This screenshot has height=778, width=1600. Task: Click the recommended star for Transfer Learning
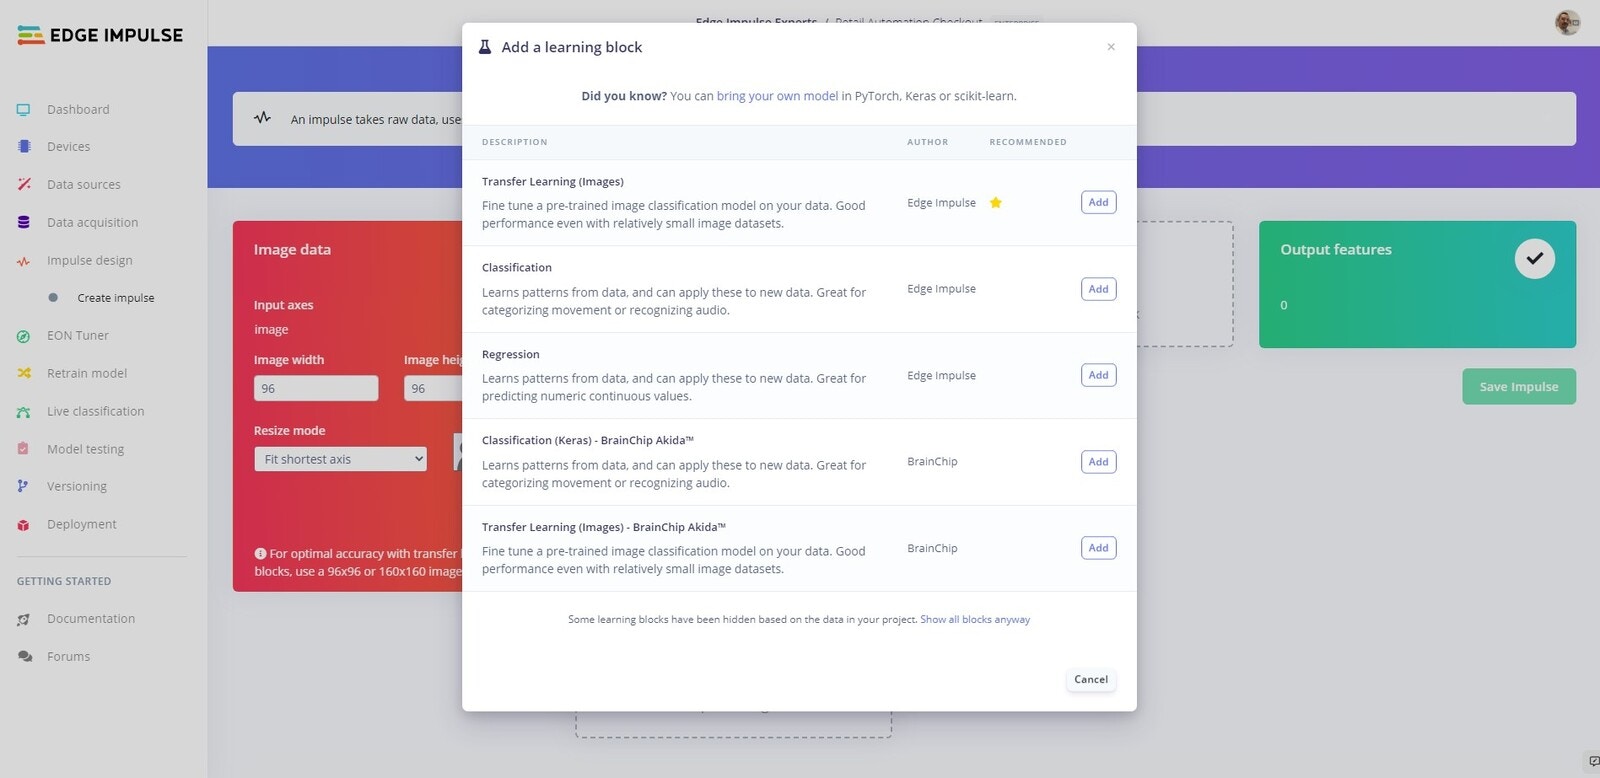[x=996, y=203]
